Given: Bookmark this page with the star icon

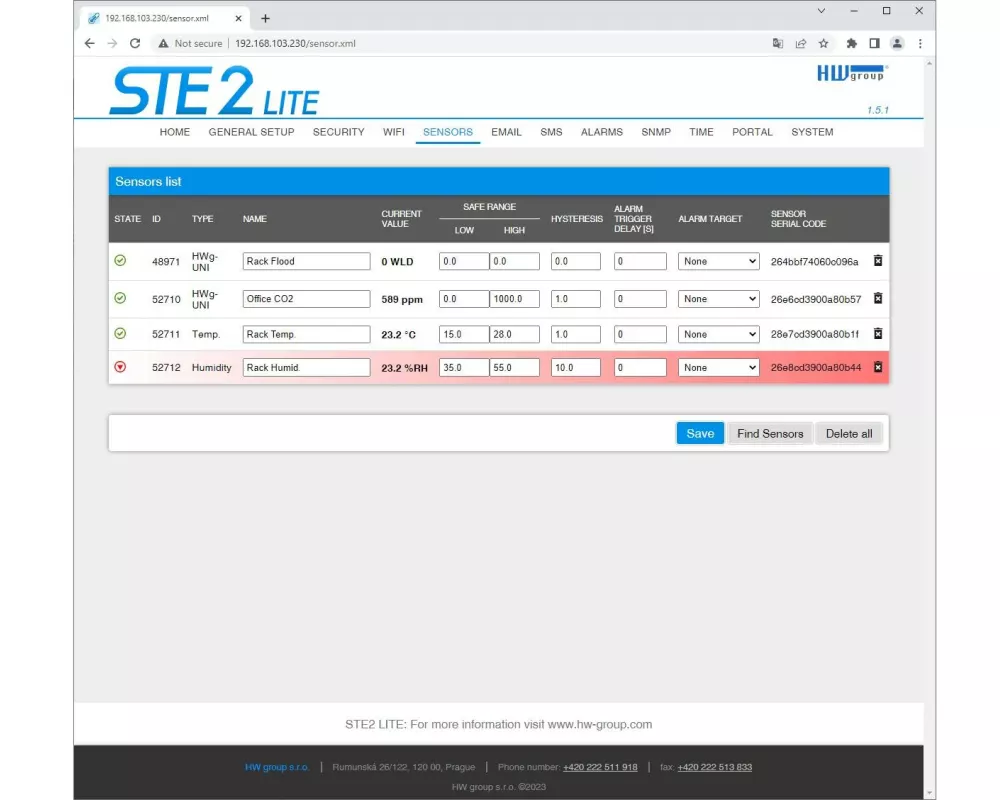Looking at the screenshot, I should (x=824, y=43).
